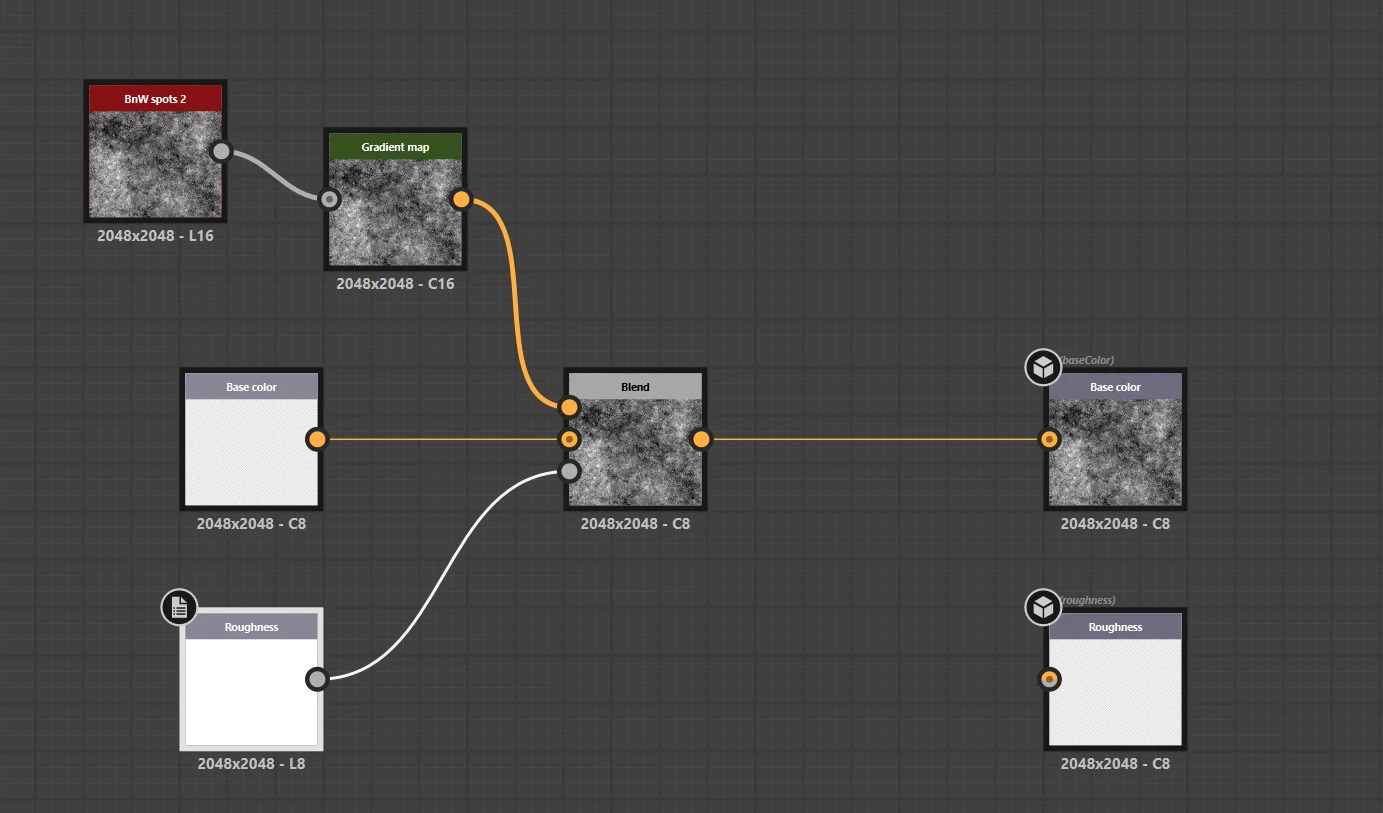Select the BnW spots 2 node thumbnail

155,164
